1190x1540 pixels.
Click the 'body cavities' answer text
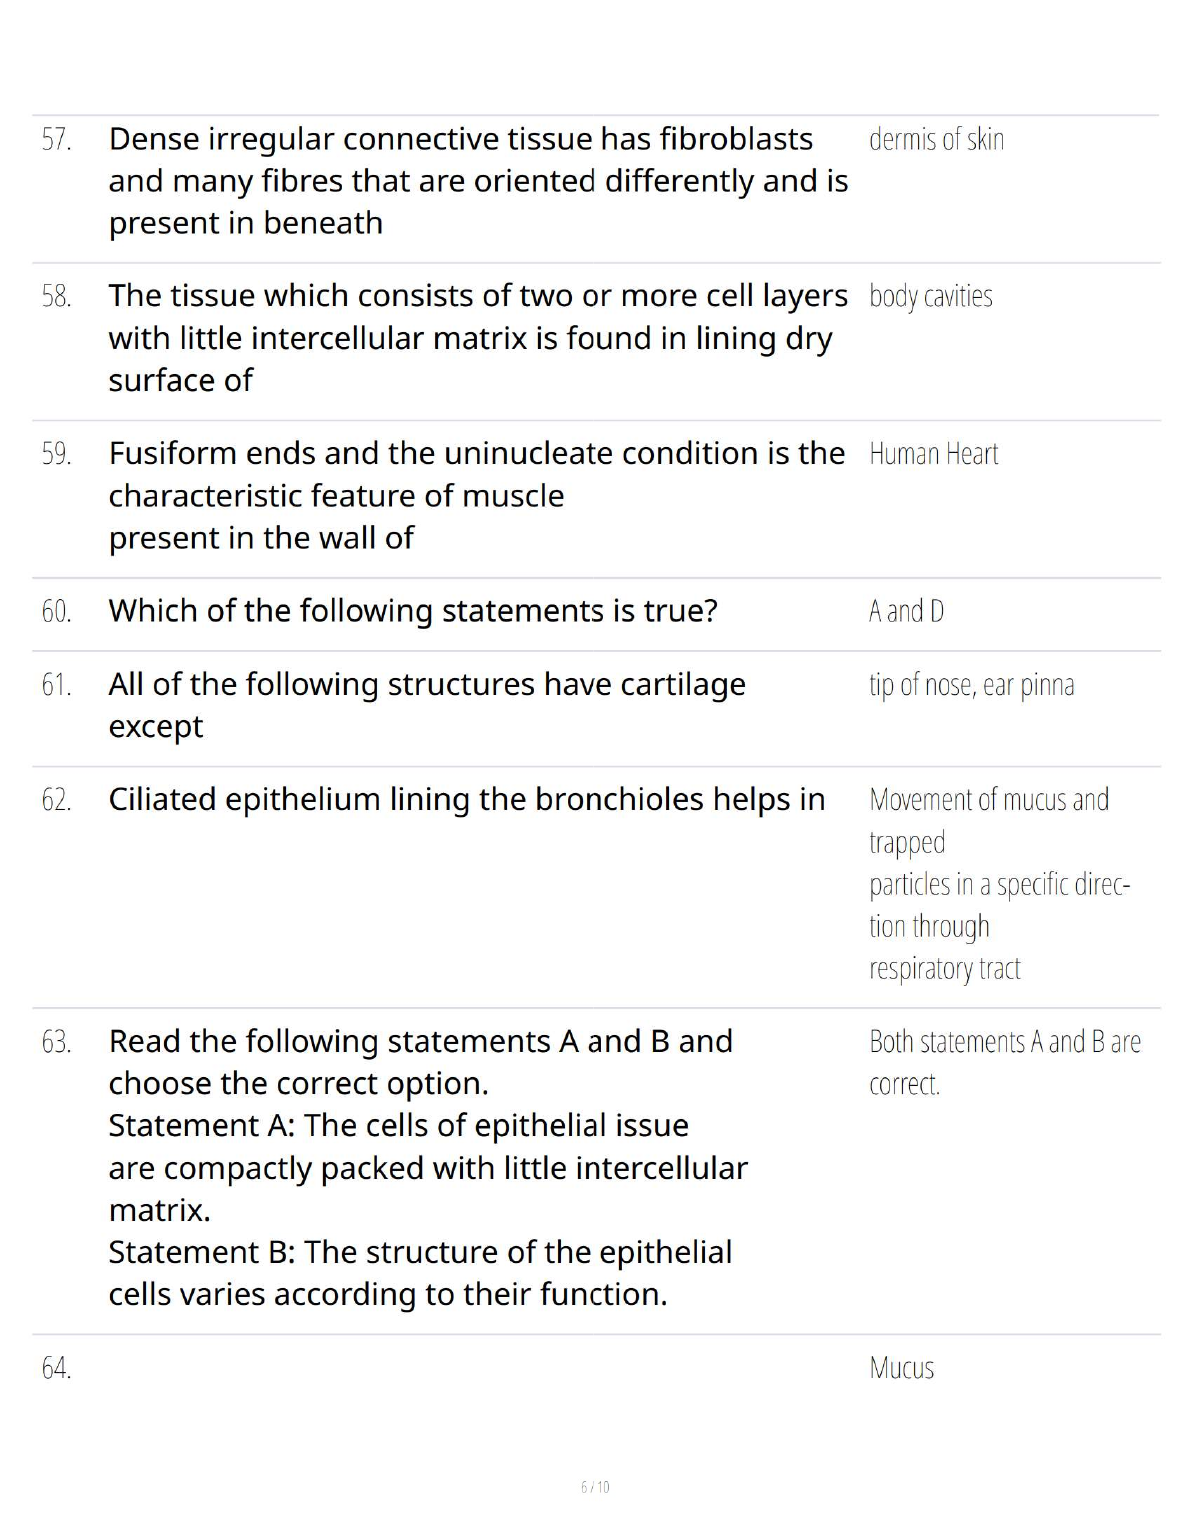click(930, 297)
